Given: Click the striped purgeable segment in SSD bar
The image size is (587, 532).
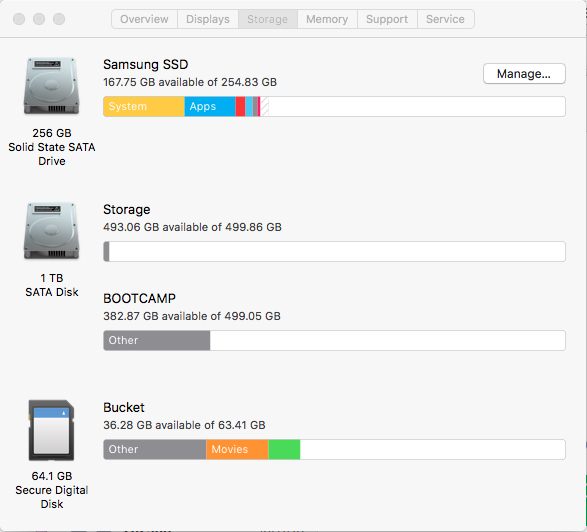Looking at the screenshot, I should 264,107.
